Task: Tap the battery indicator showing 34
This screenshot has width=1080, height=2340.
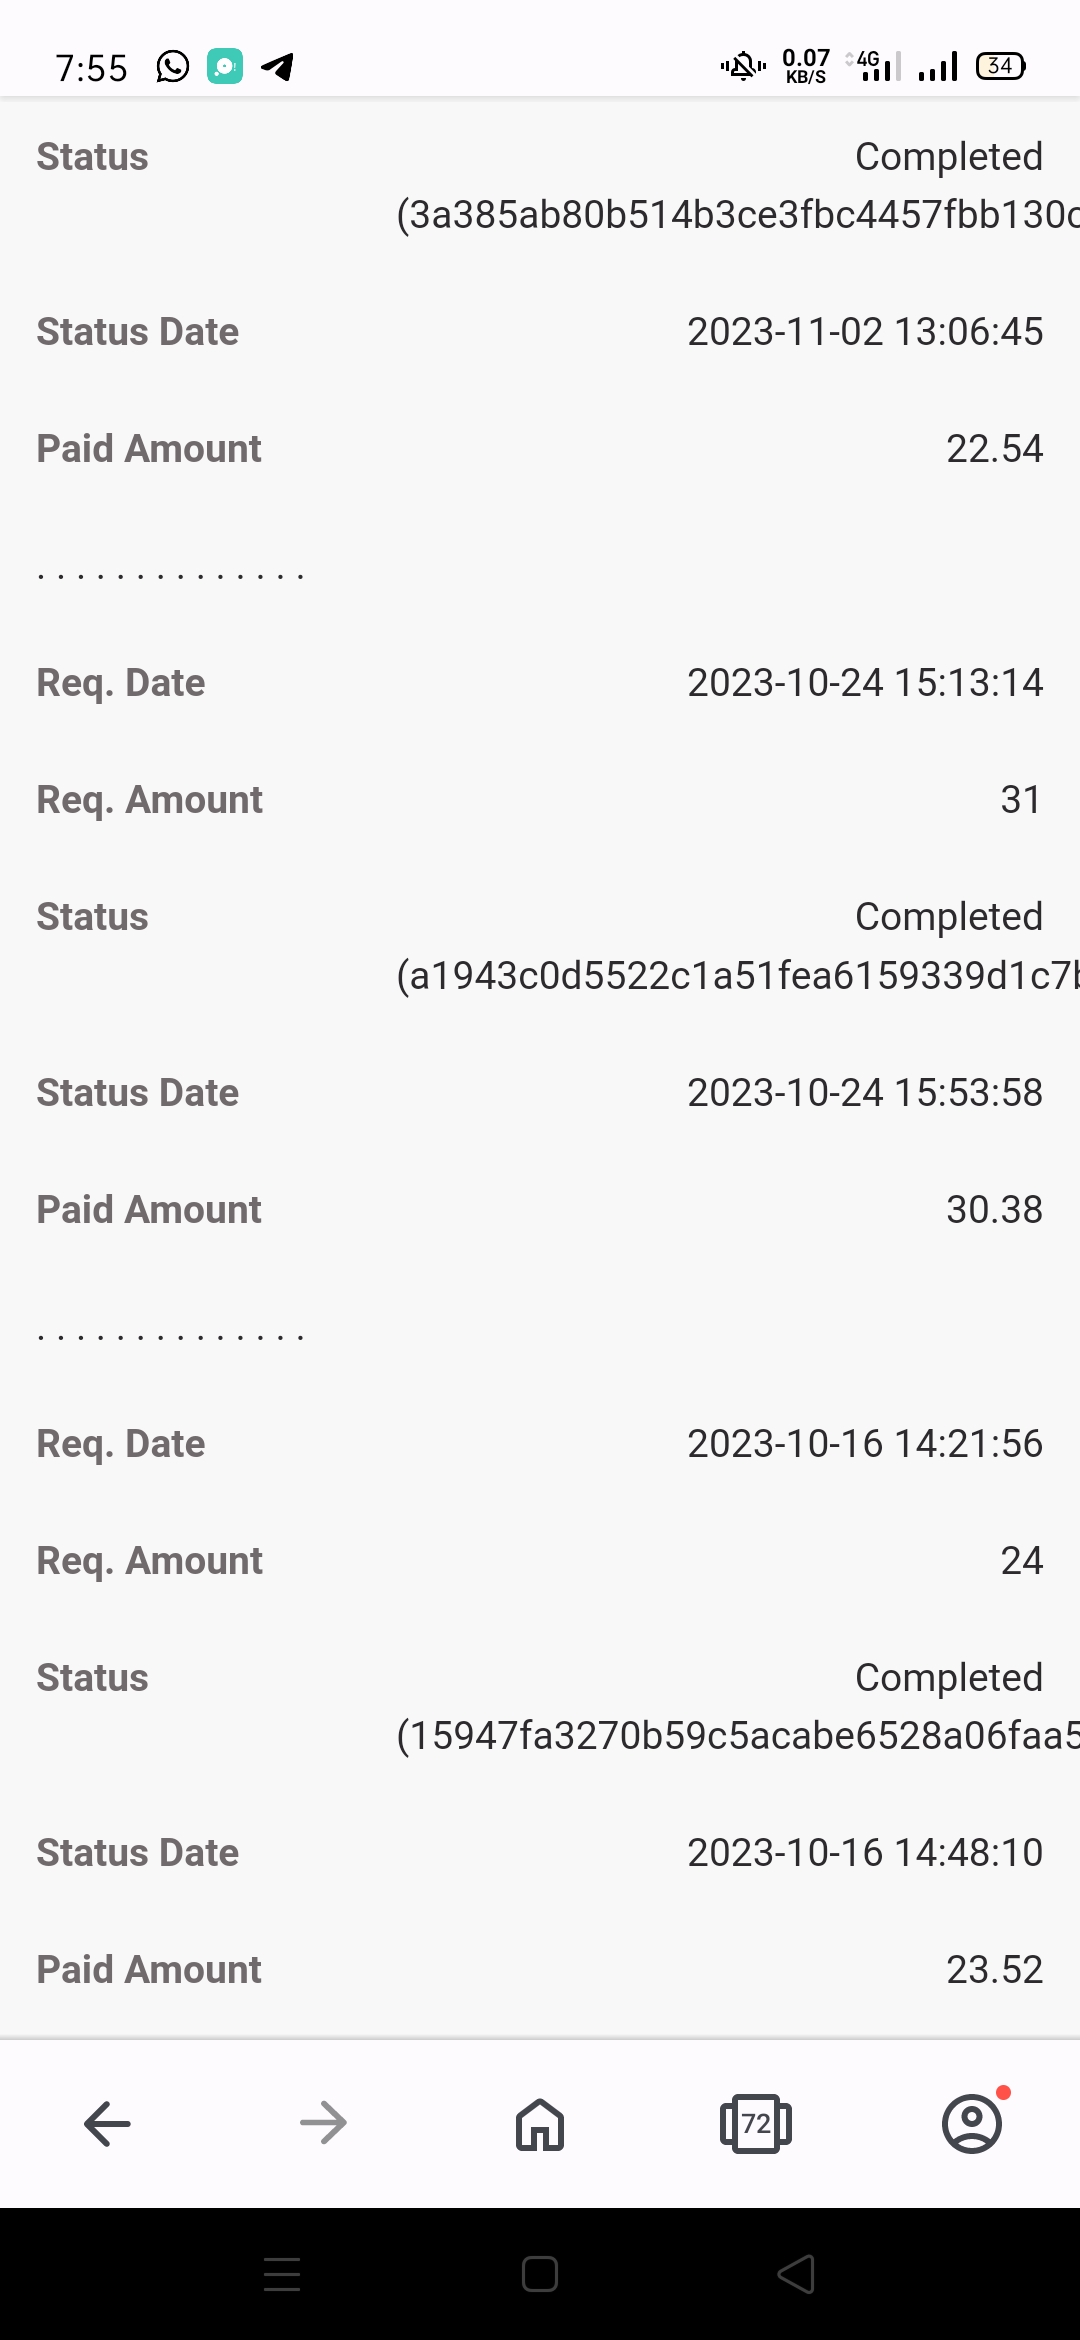Action: pyautogui.click(x=1001, y=66)
